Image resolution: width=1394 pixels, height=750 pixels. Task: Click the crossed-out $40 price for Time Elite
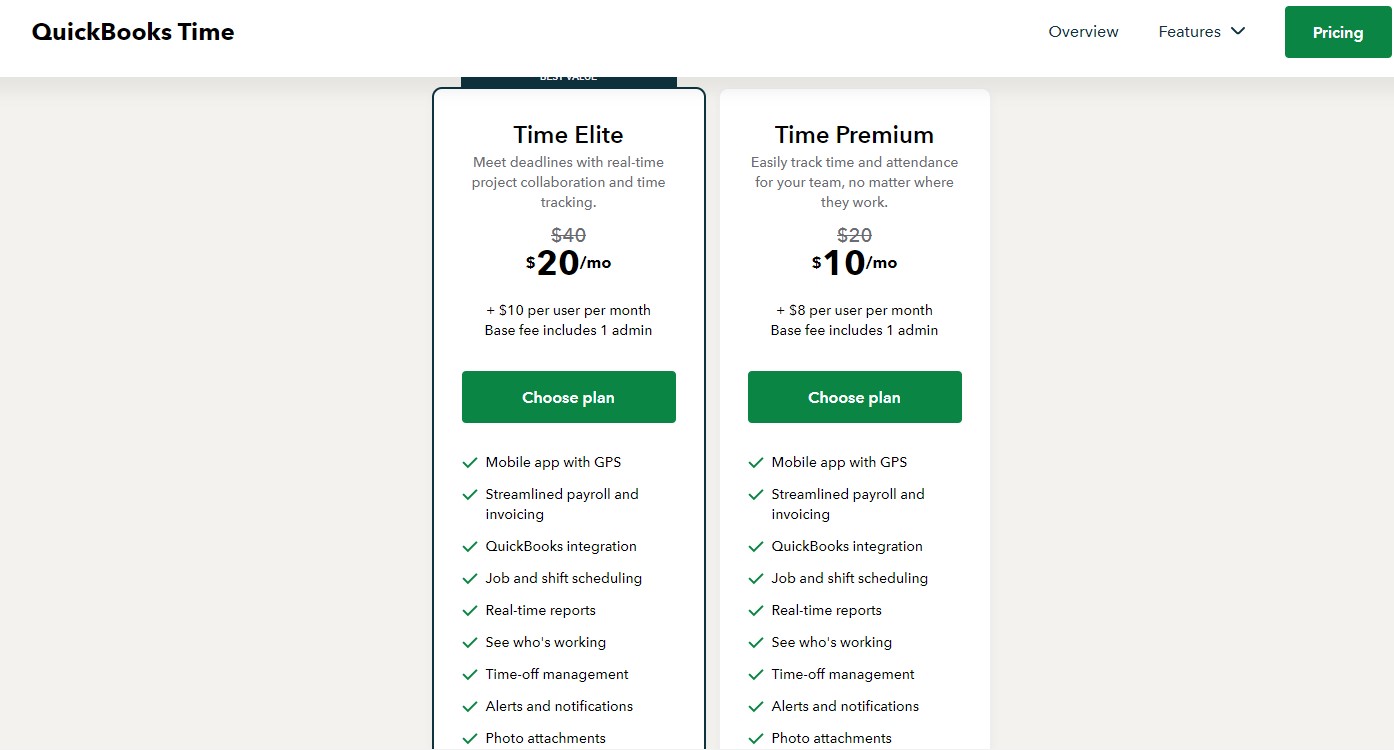pos(568,235)
